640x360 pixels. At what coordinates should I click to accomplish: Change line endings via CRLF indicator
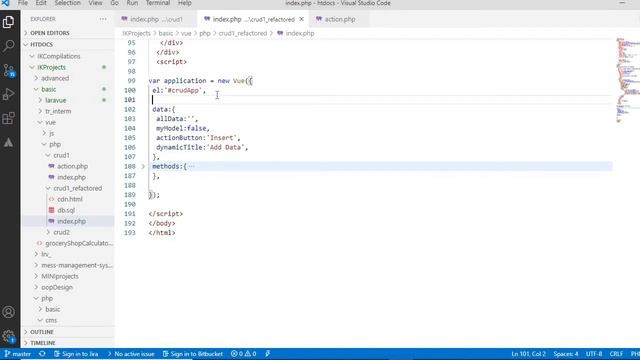click(x=616, y=354)
